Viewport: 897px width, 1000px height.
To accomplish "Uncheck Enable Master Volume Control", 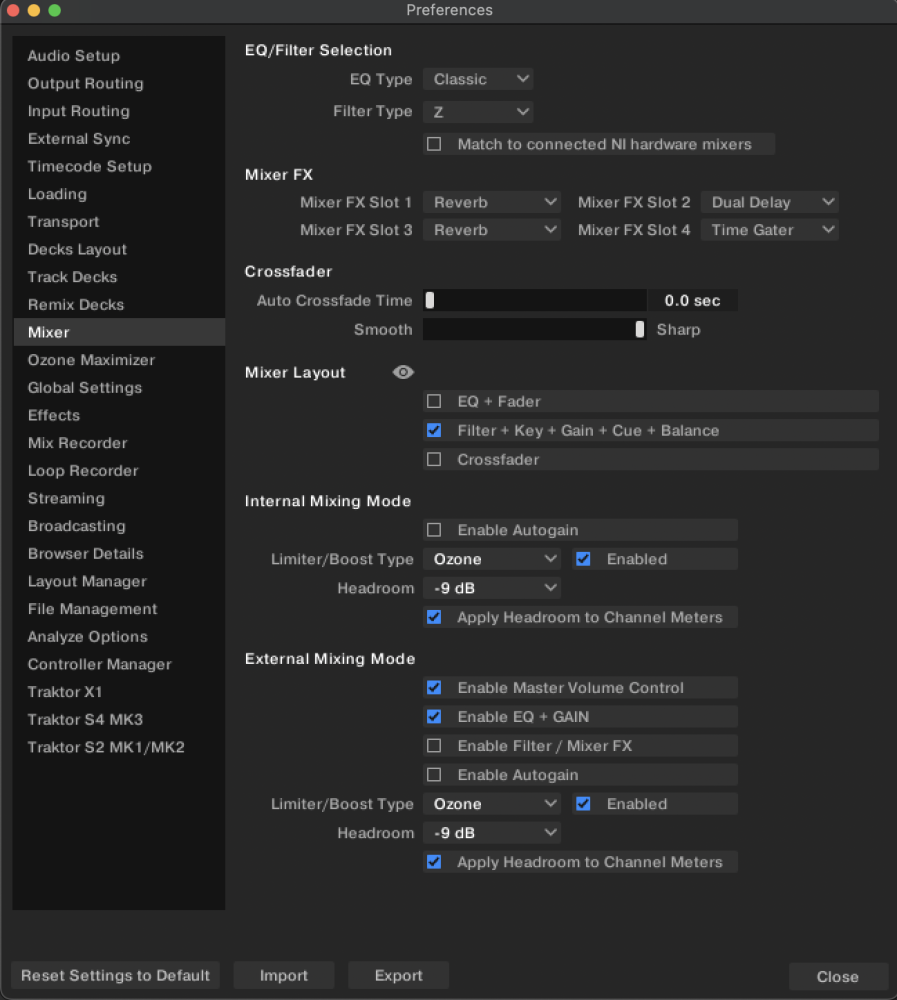I will coord(434,688).
